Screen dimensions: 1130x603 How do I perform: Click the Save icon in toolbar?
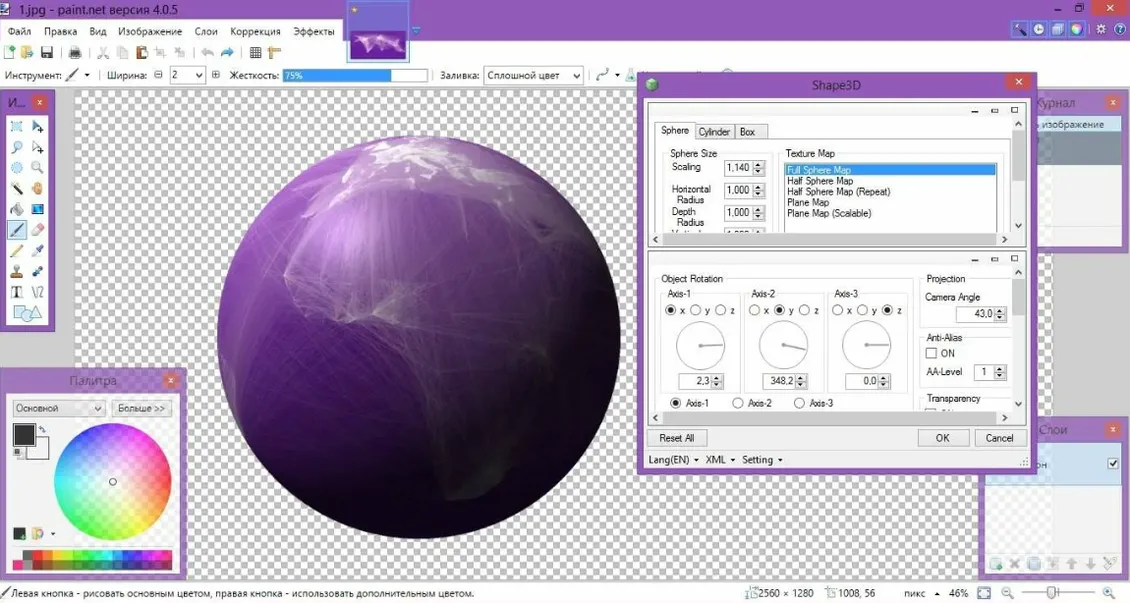point(46,53)
